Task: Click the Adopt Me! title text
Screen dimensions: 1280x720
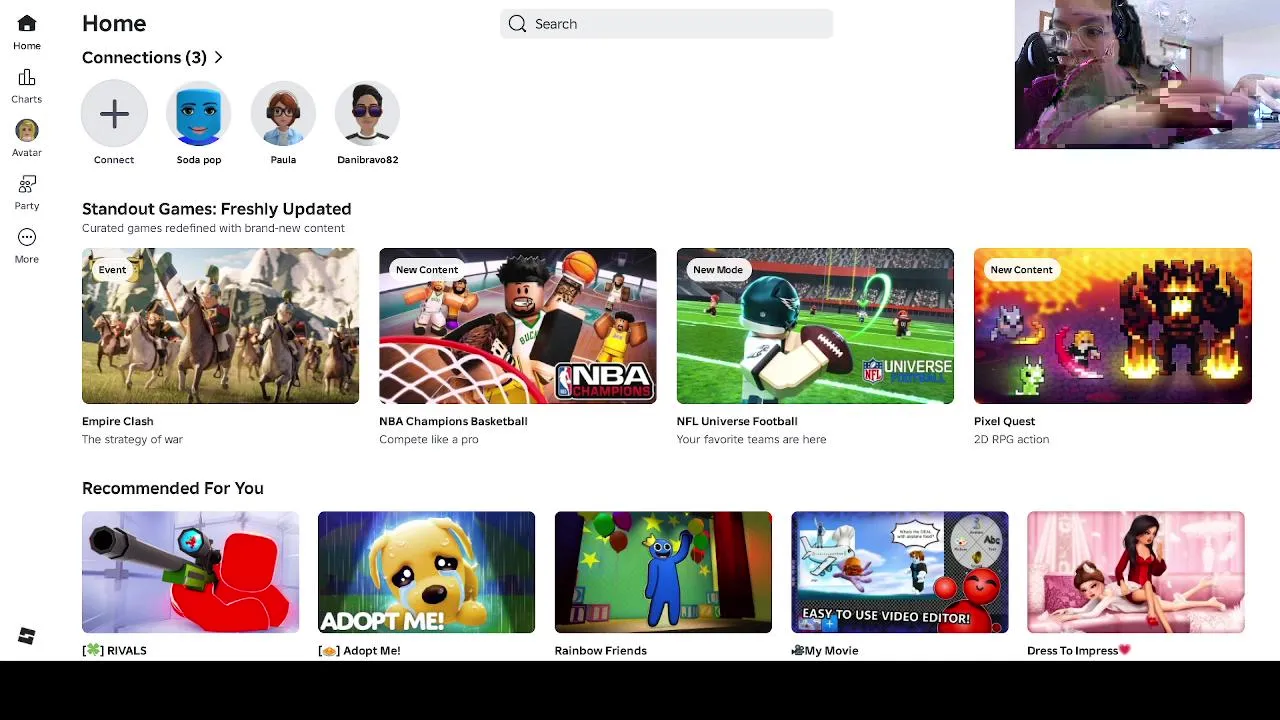Action: [359, 650]
